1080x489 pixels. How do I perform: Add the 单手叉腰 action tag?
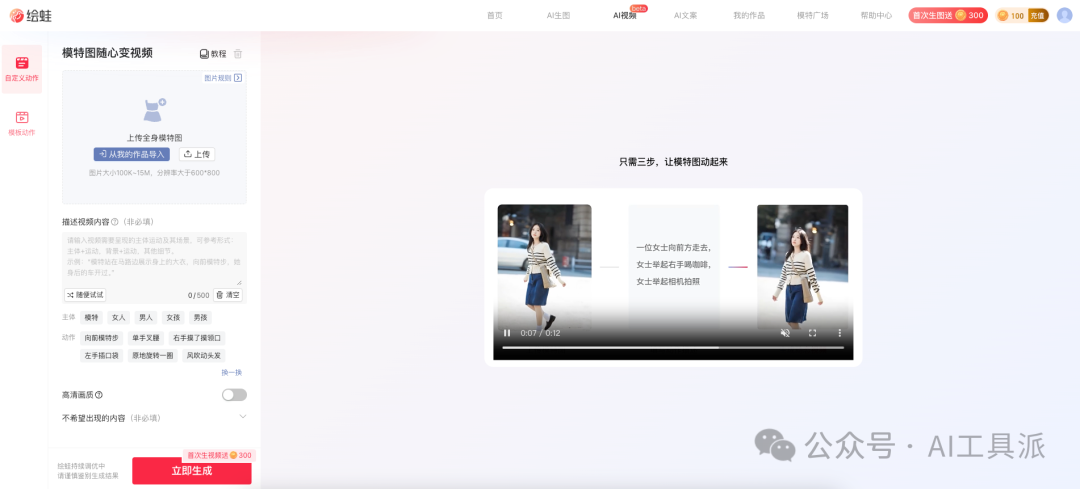[146, 338]
